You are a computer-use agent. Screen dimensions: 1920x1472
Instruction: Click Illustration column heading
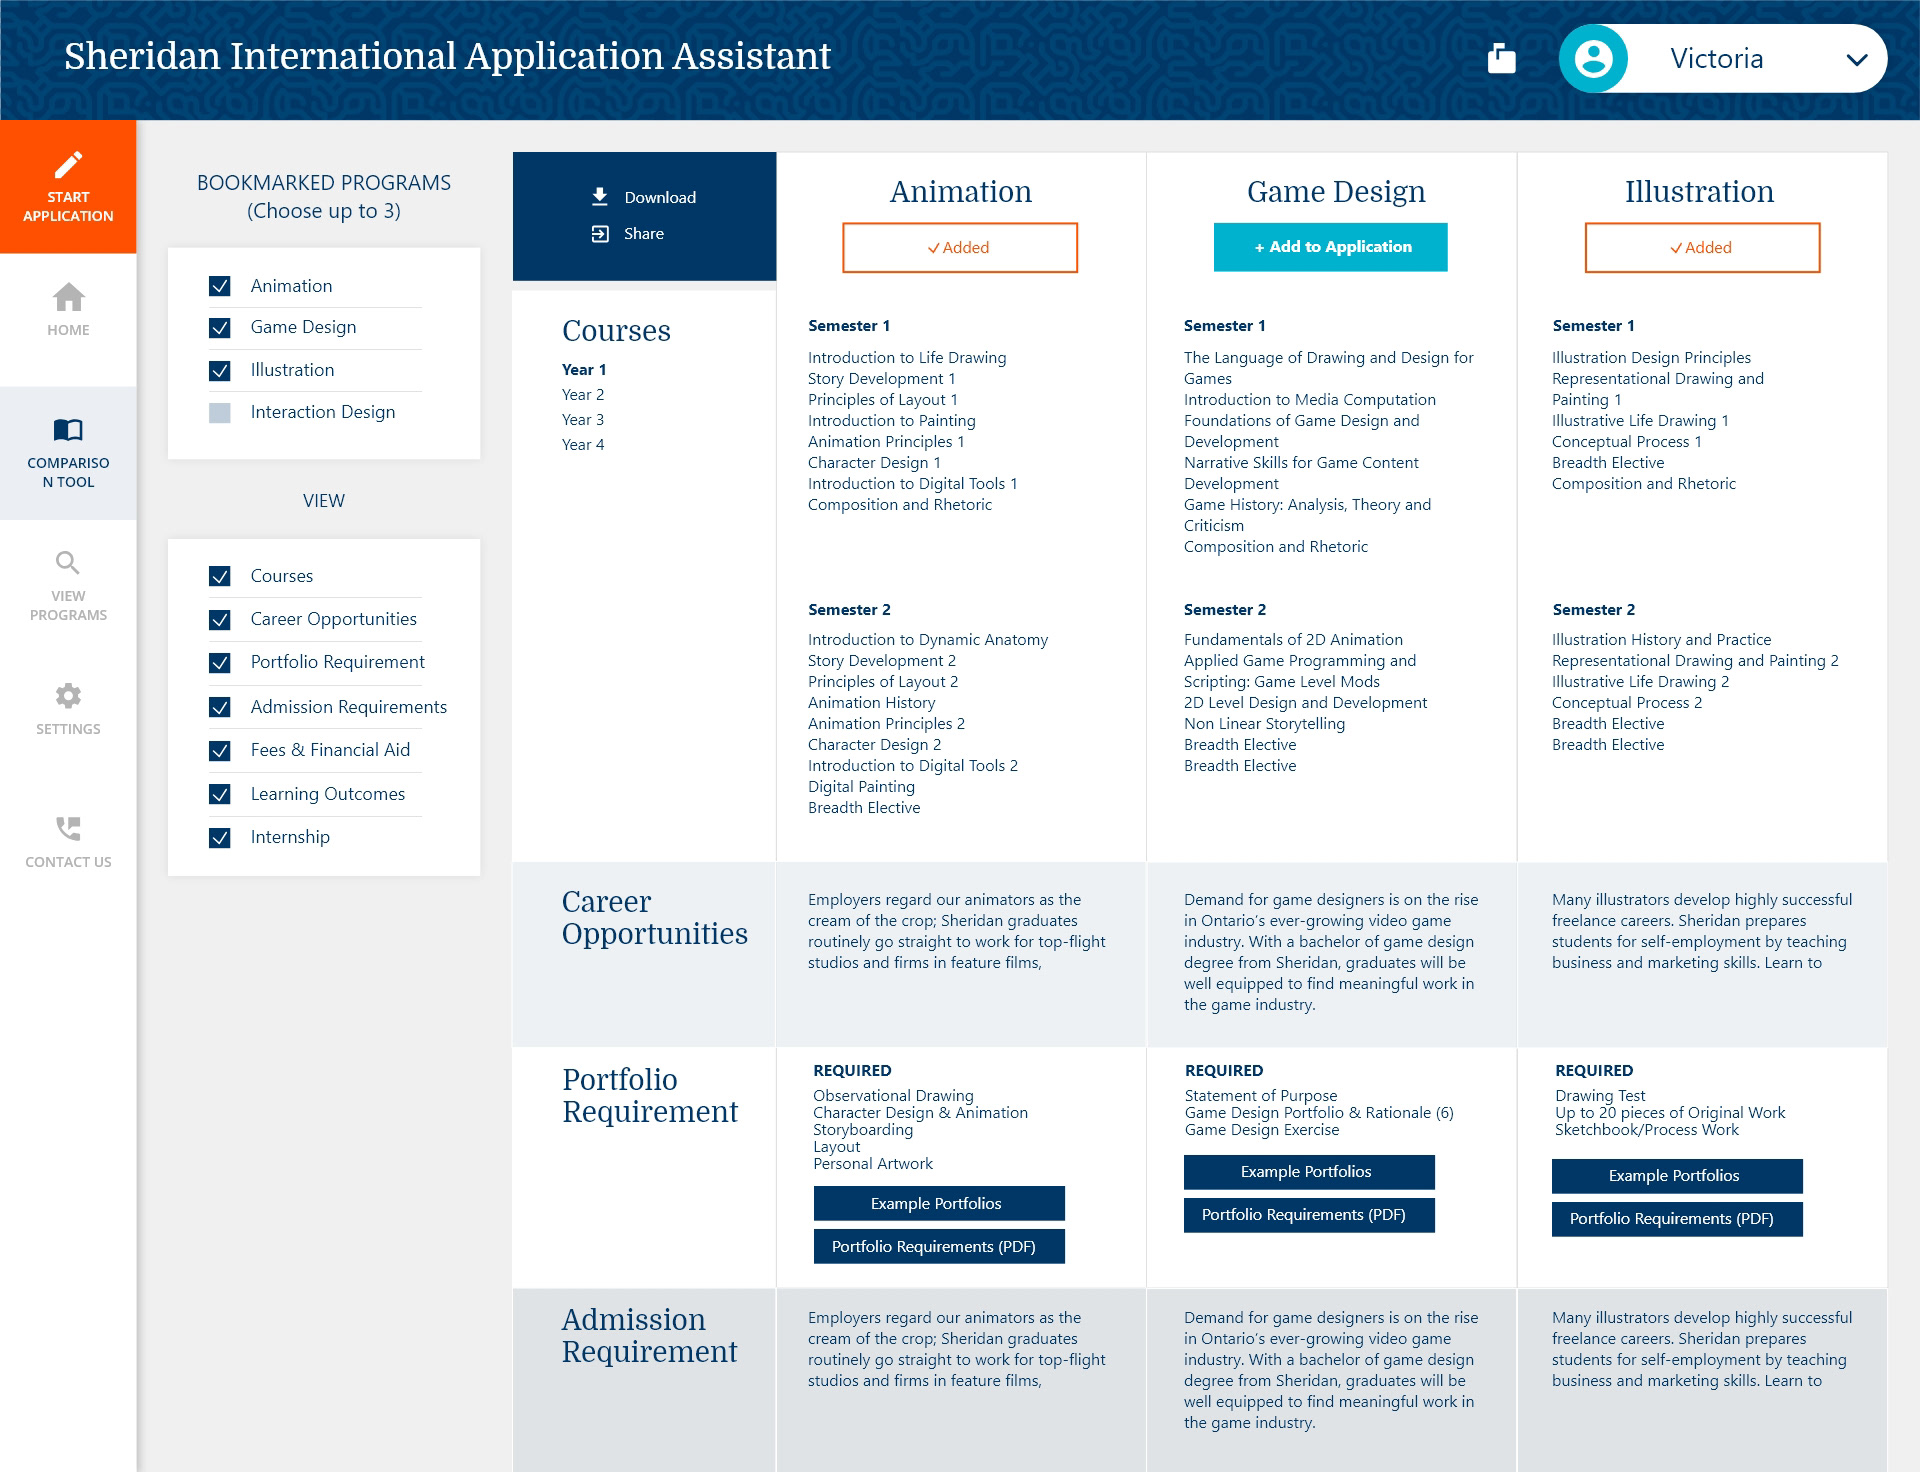click(1699, 191)
